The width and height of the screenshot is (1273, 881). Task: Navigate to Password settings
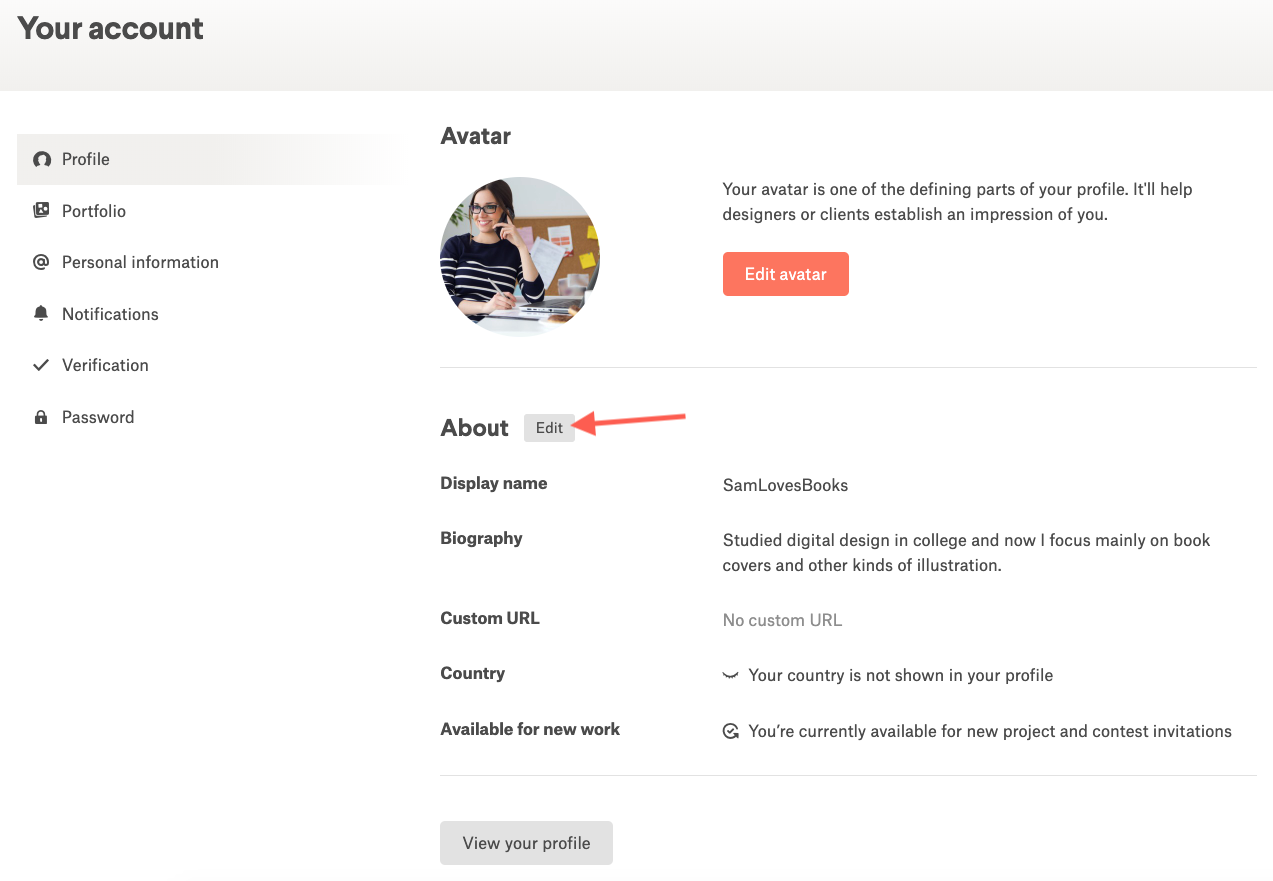point(98,418)
